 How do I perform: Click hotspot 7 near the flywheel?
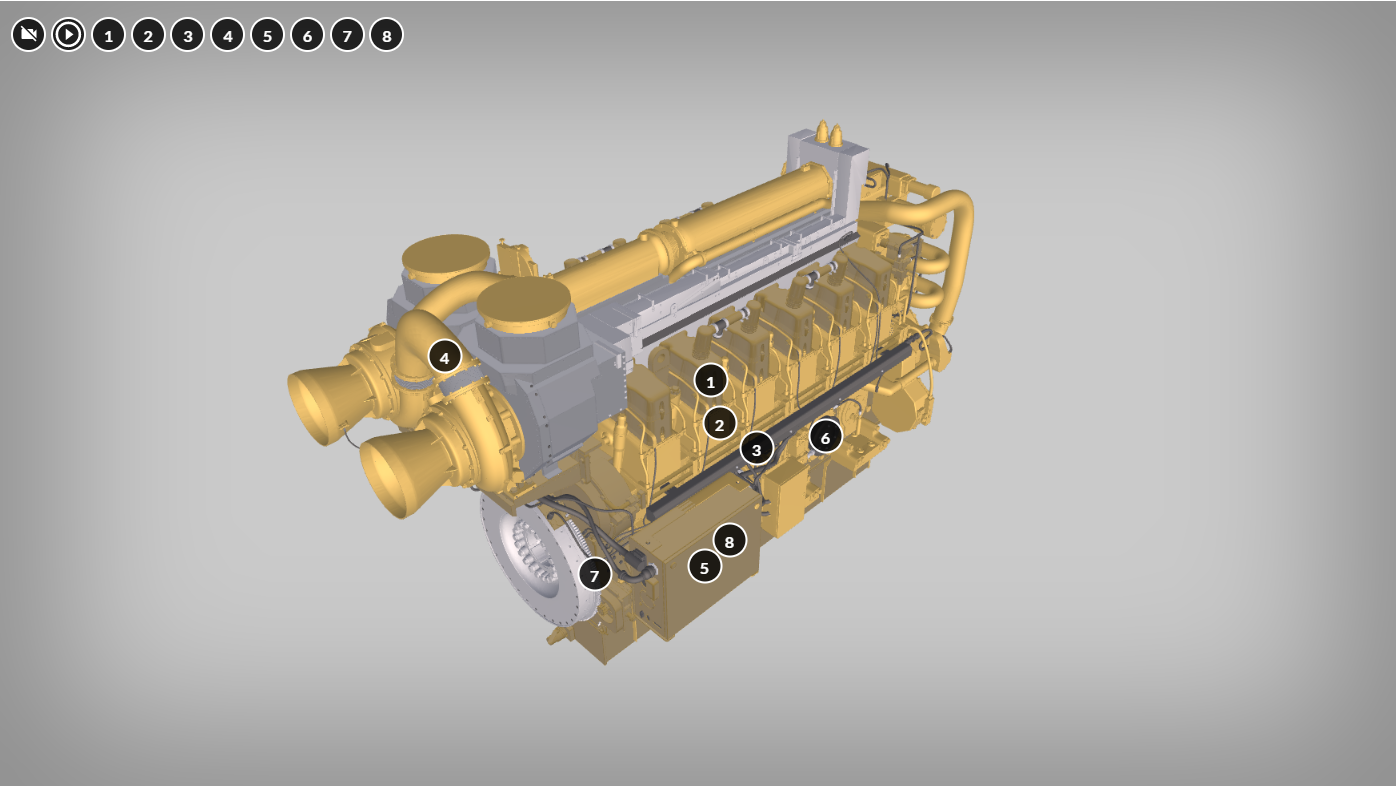click(594, 575)
